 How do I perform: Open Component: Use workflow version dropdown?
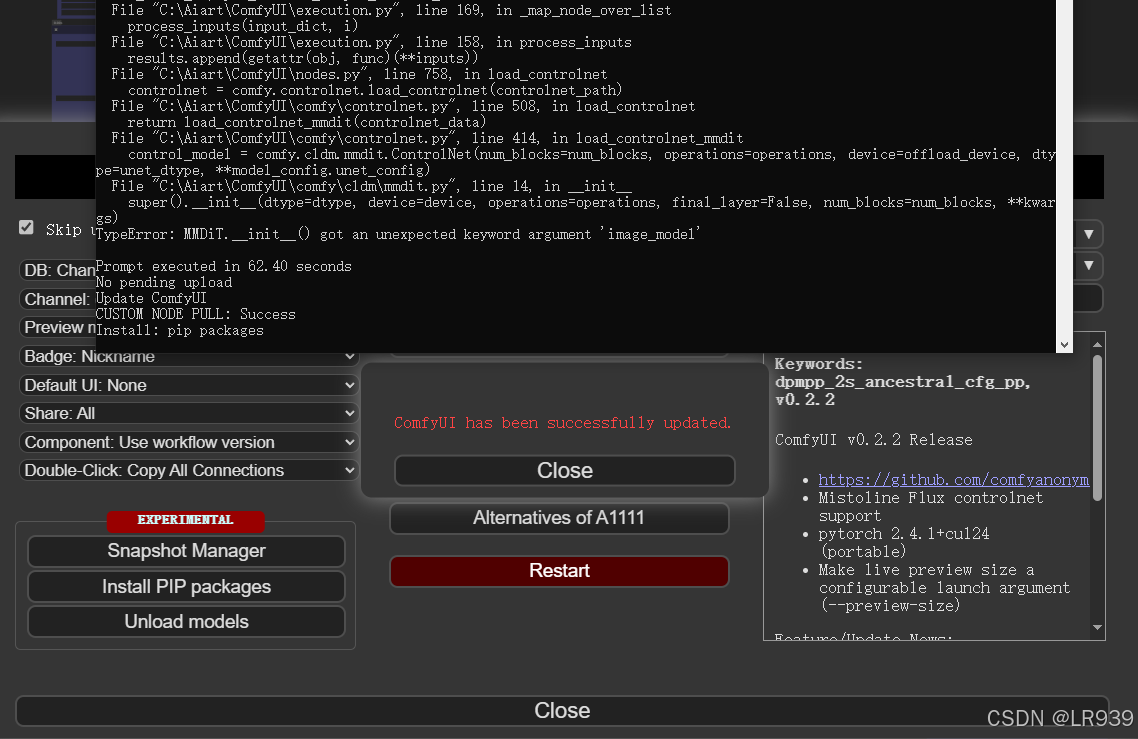(x=189, y=442)
